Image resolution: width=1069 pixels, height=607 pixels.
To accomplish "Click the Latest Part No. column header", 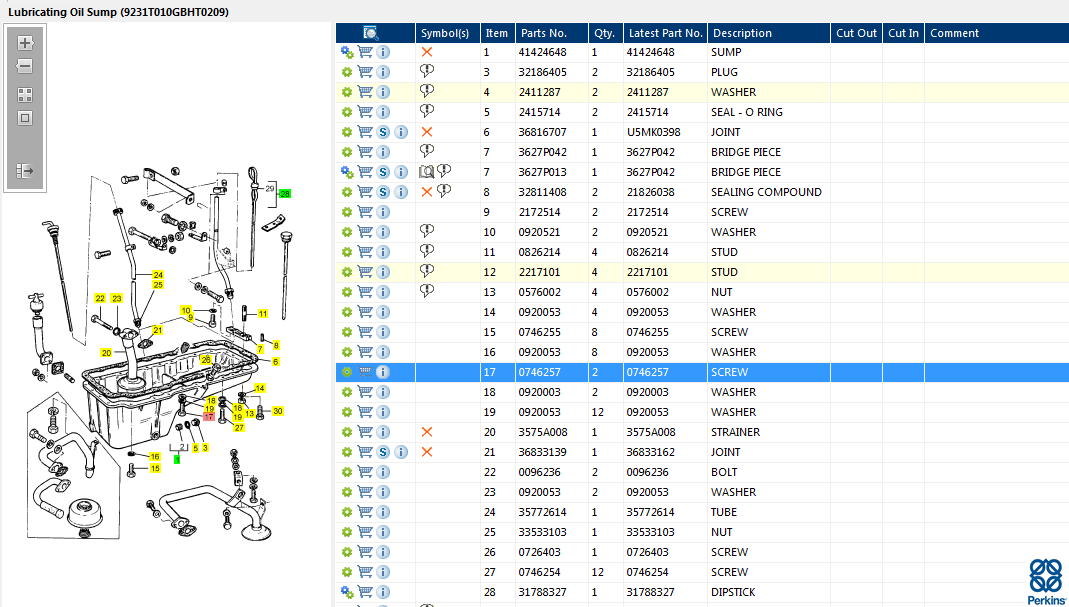I will pyautogui.click(x=665, y=33).
